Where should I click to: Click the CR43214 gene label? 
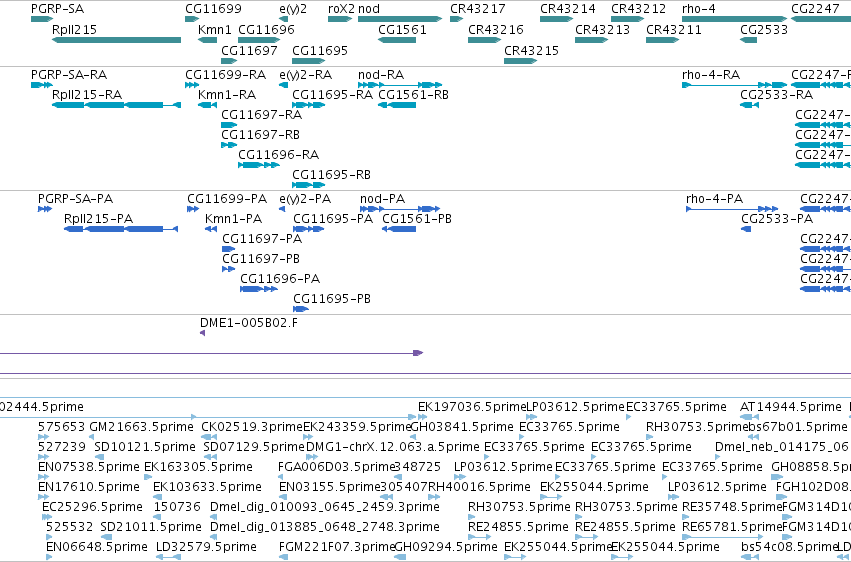pos(568,9)
